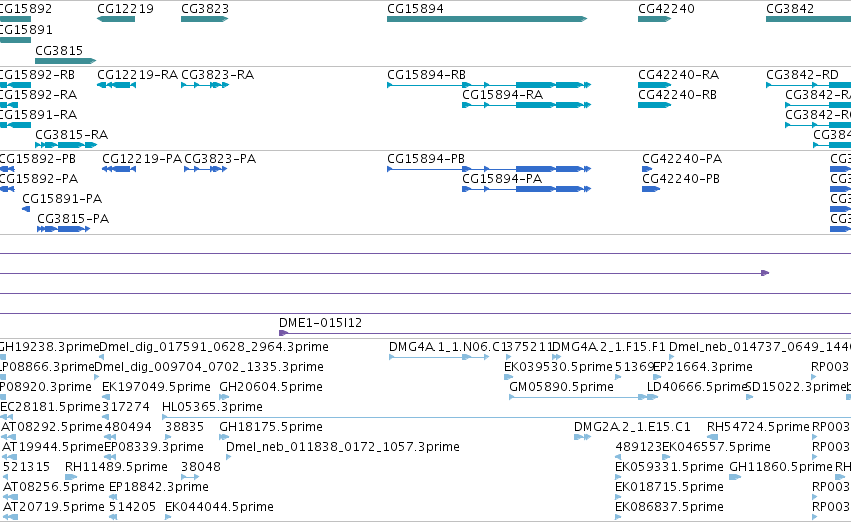Click the EK046557.5prime EST label
The image size is (851, 522).
(716, 447)
